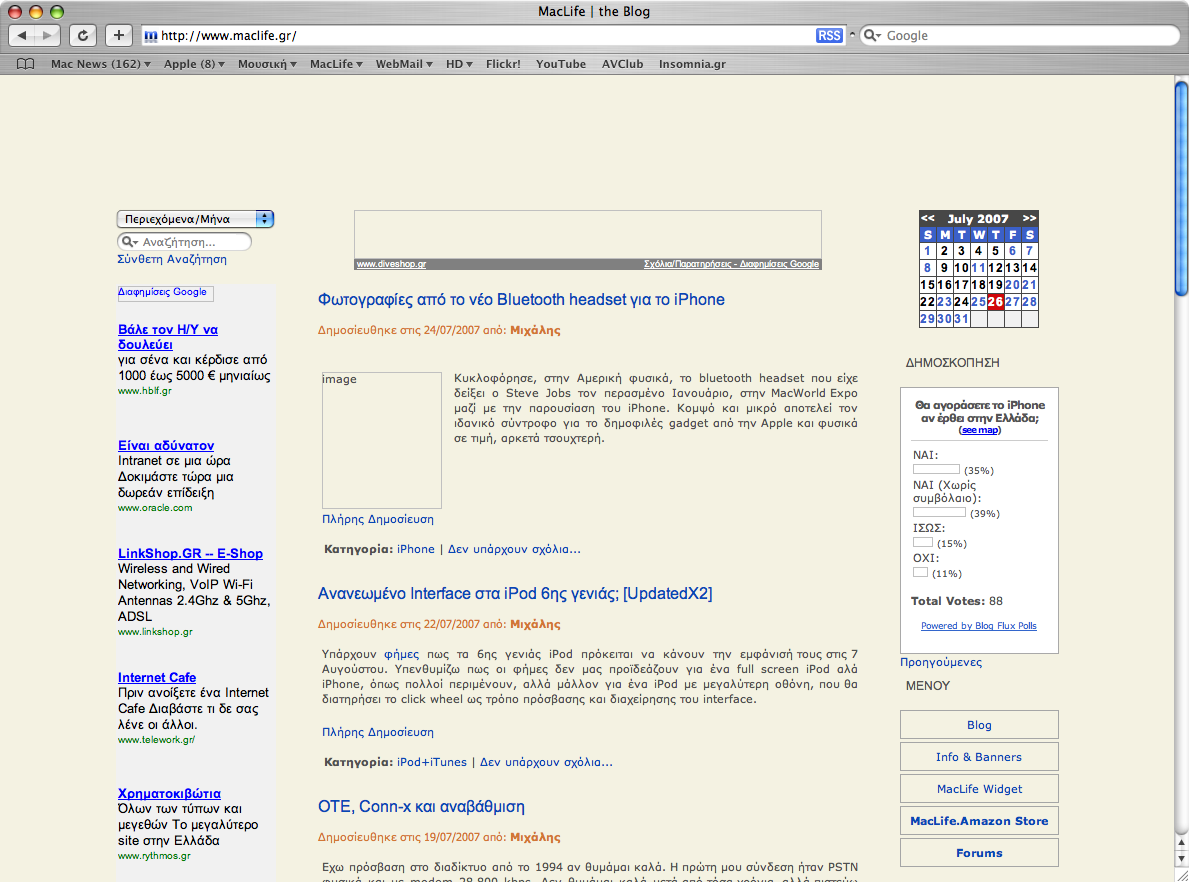Open the YouTube bookmark

pos(561,64)
